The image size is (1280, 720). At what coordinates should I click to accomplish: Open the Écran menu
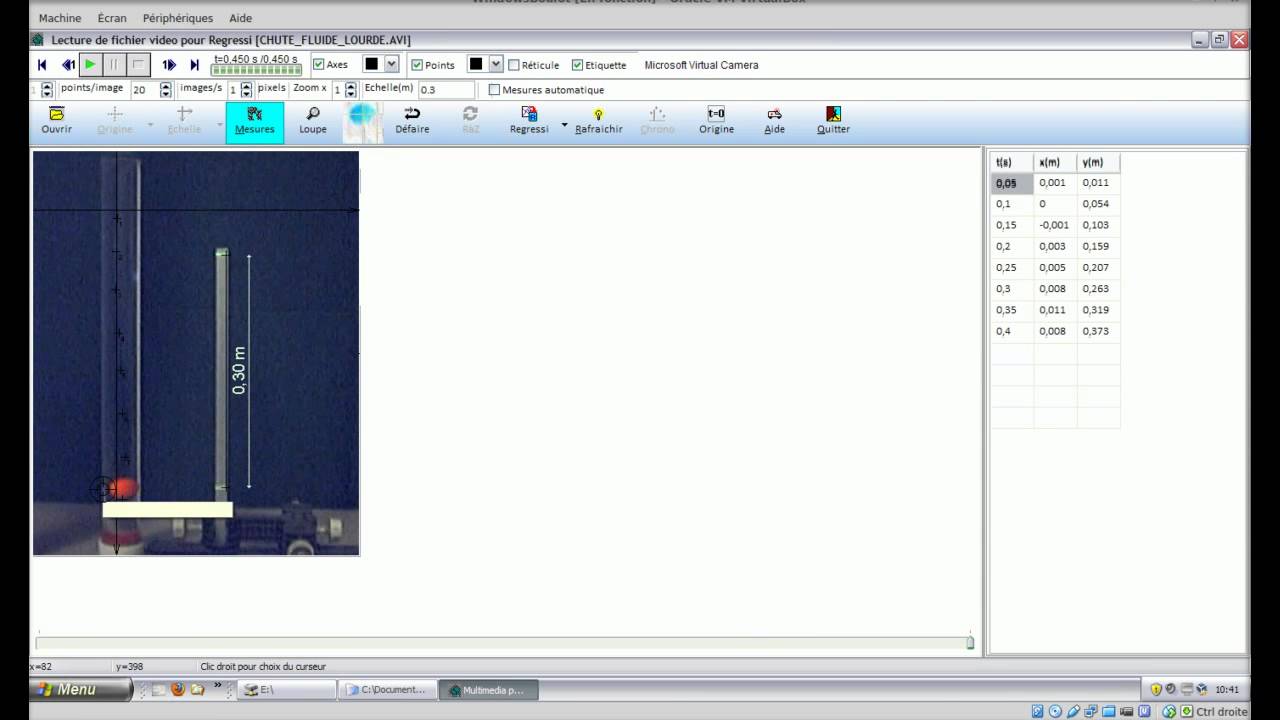pos(112,18)
